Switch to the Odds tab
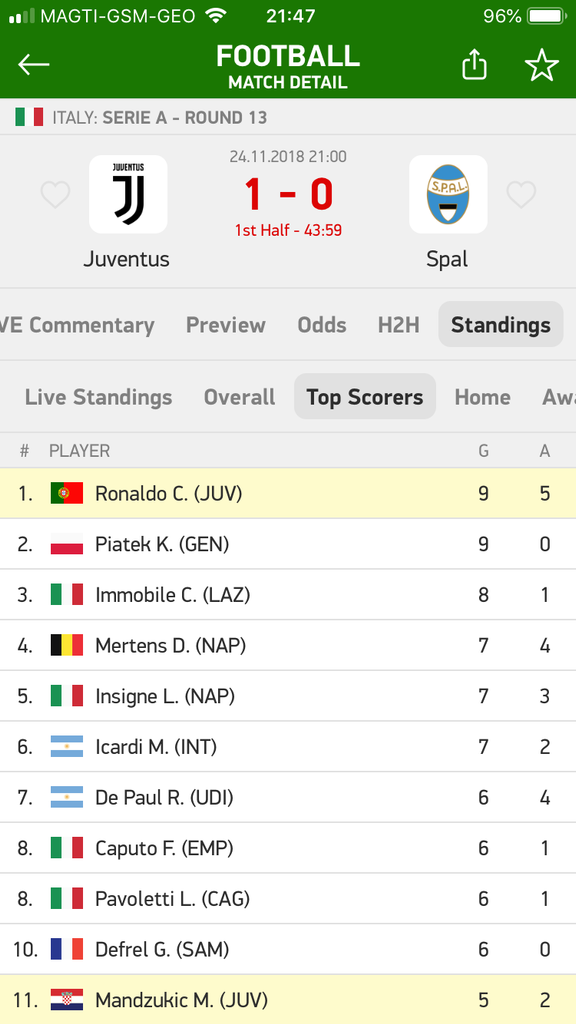 tap(321, 325)
